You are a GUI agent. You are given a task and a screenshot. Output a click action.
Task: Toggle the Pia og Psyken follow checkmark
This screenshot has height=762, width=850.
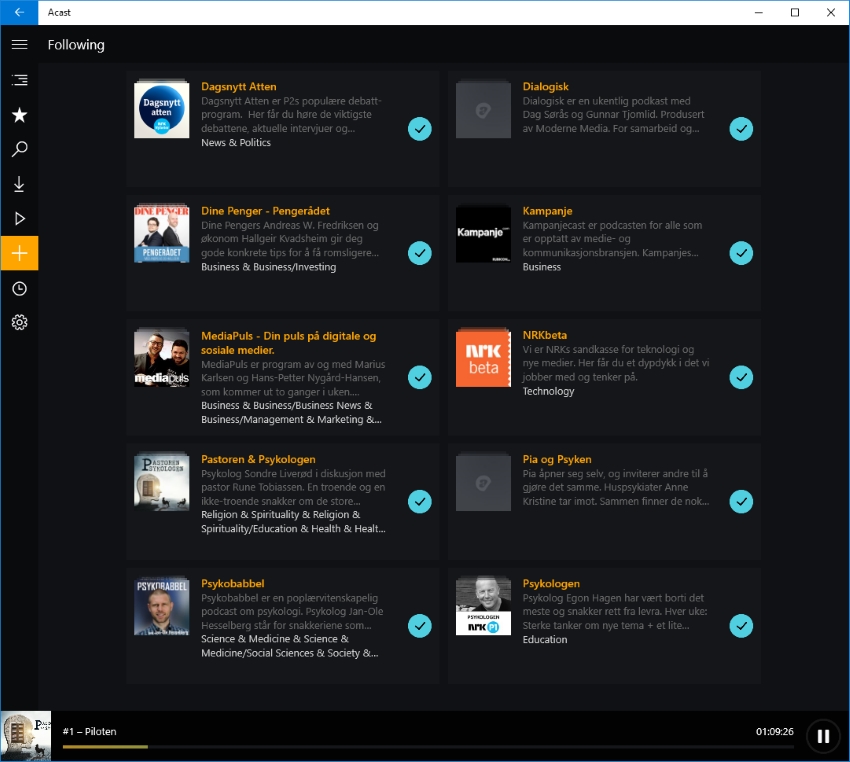(x=741, y=501)
